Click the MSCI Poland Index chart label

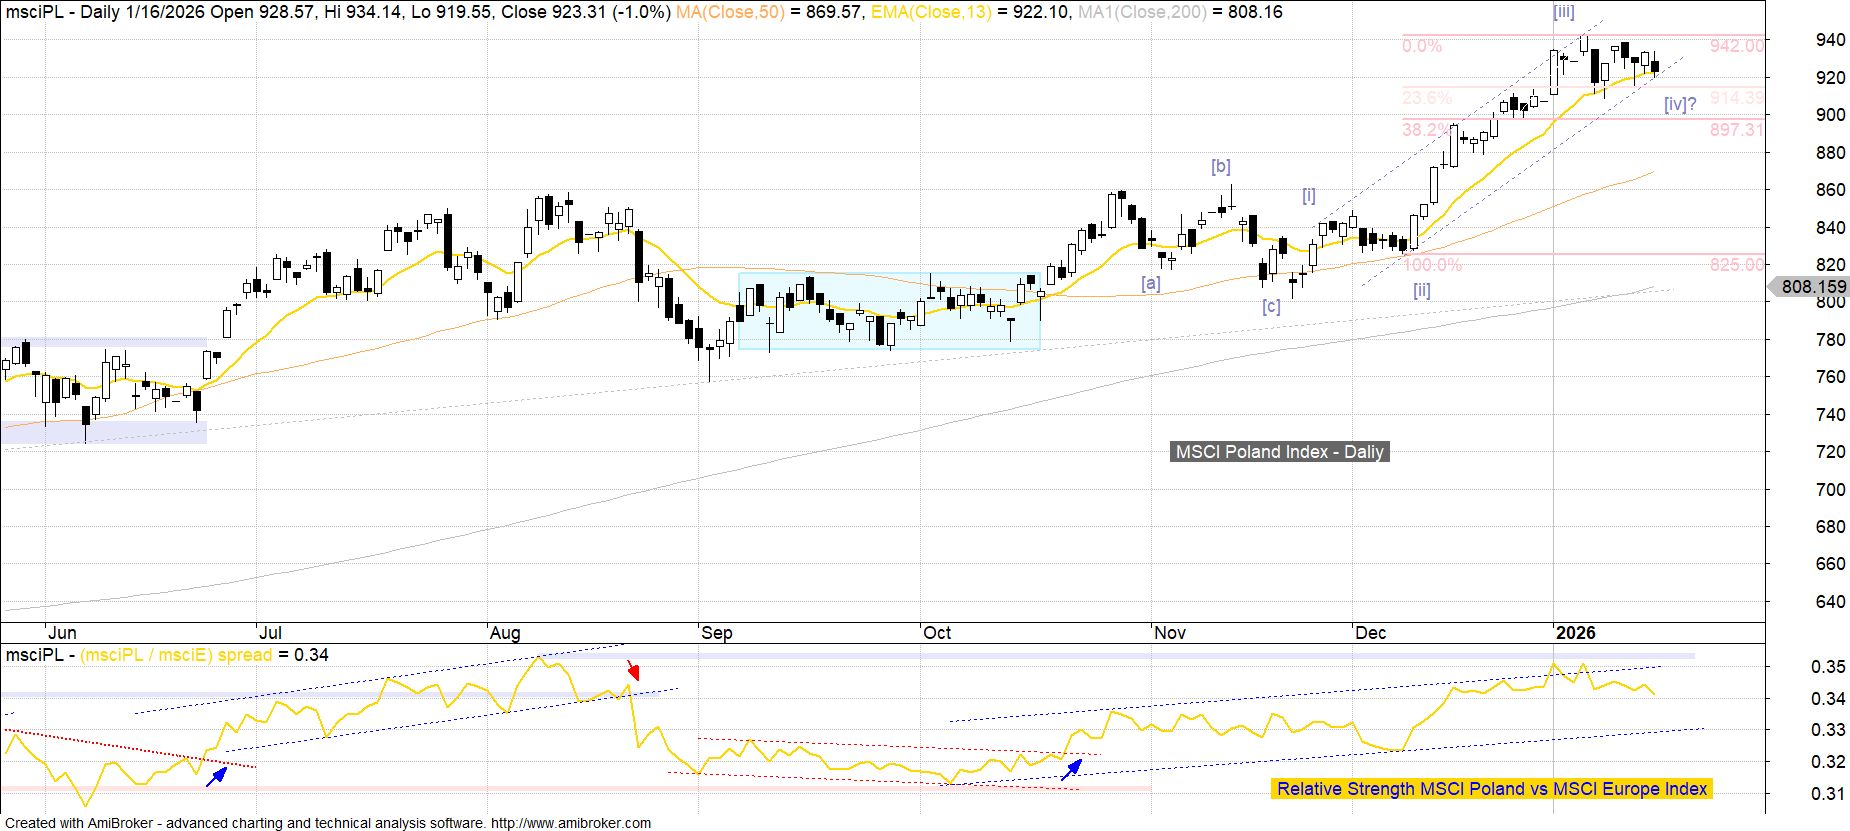click(1279, 452)
